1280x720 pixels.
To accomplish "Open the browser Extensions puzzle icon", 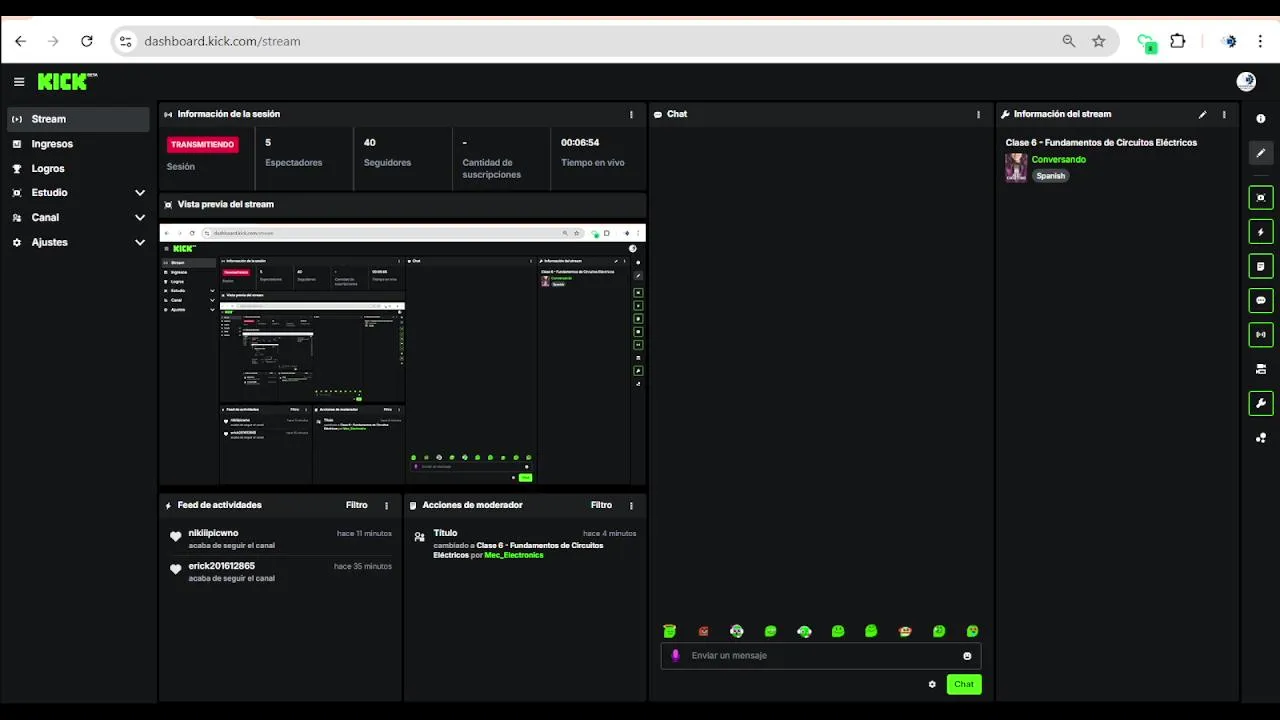I will (x=1178, y=41).
